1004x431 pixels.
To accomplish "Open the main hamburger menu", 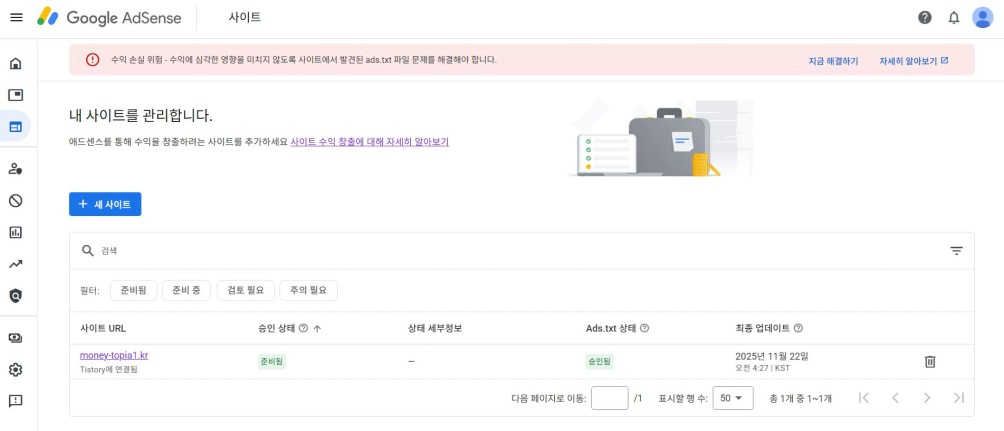I will click(16, 18).
